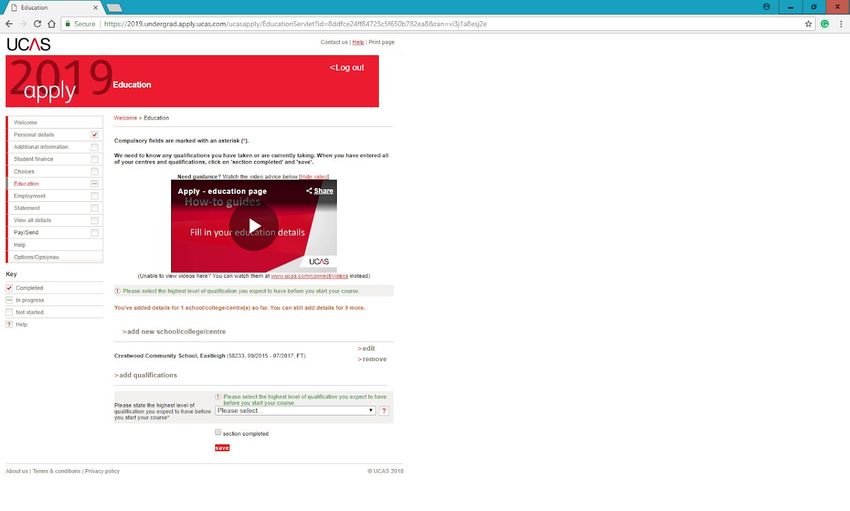The image size is (850, 511).
Task: Open Pay/Send section in sidebar
Action: (x=26, y=232)
